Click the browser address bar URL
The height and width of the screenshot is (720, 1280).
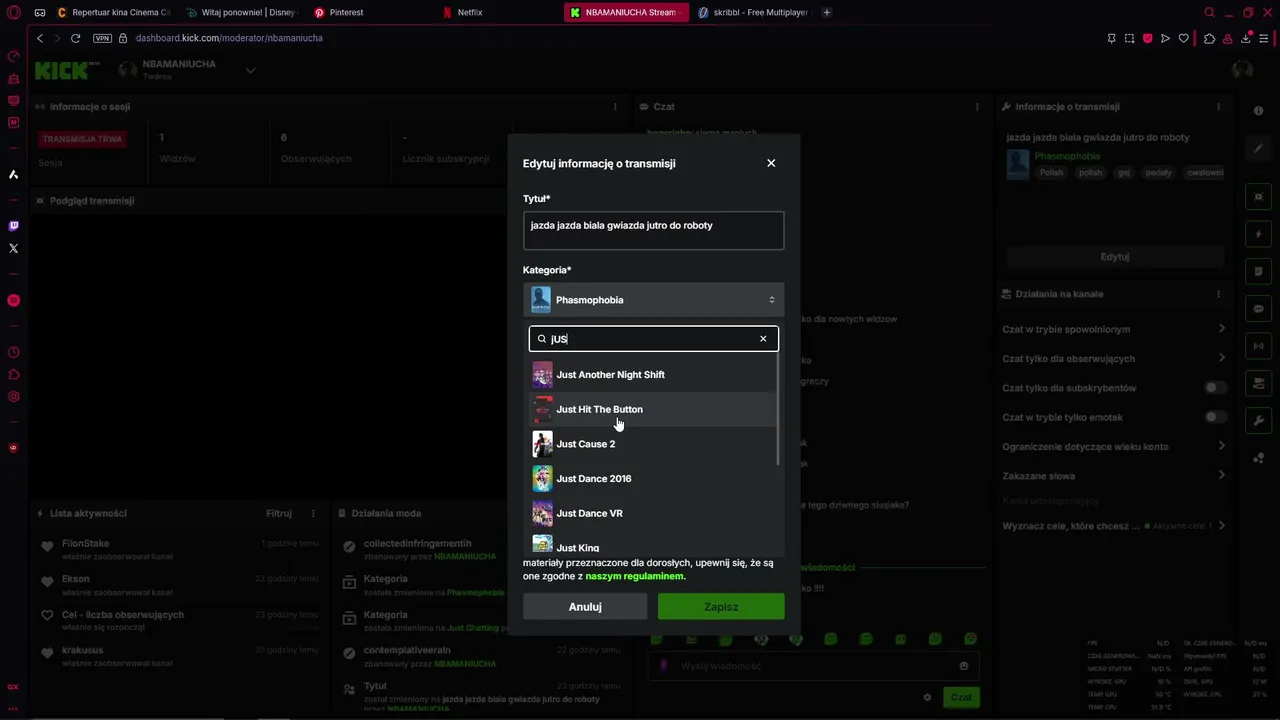(229, 38)
